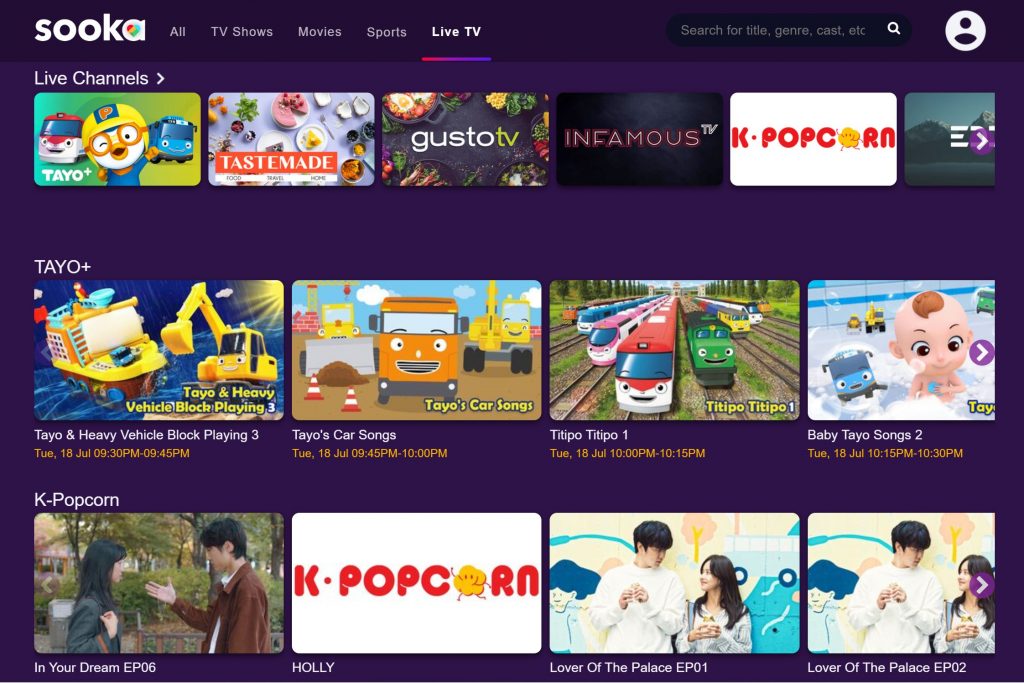1024x683 pixels.
Task: Click title text 'Titipo Titipo 1'
Action: [x=589, y=435]
